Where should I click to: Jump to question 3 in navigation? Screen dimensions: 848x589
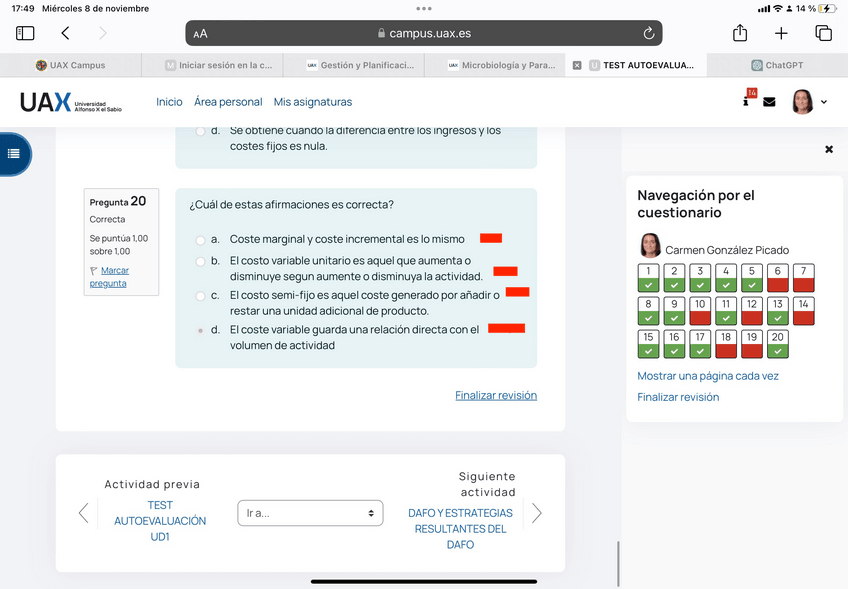click(x=700, y=278)
